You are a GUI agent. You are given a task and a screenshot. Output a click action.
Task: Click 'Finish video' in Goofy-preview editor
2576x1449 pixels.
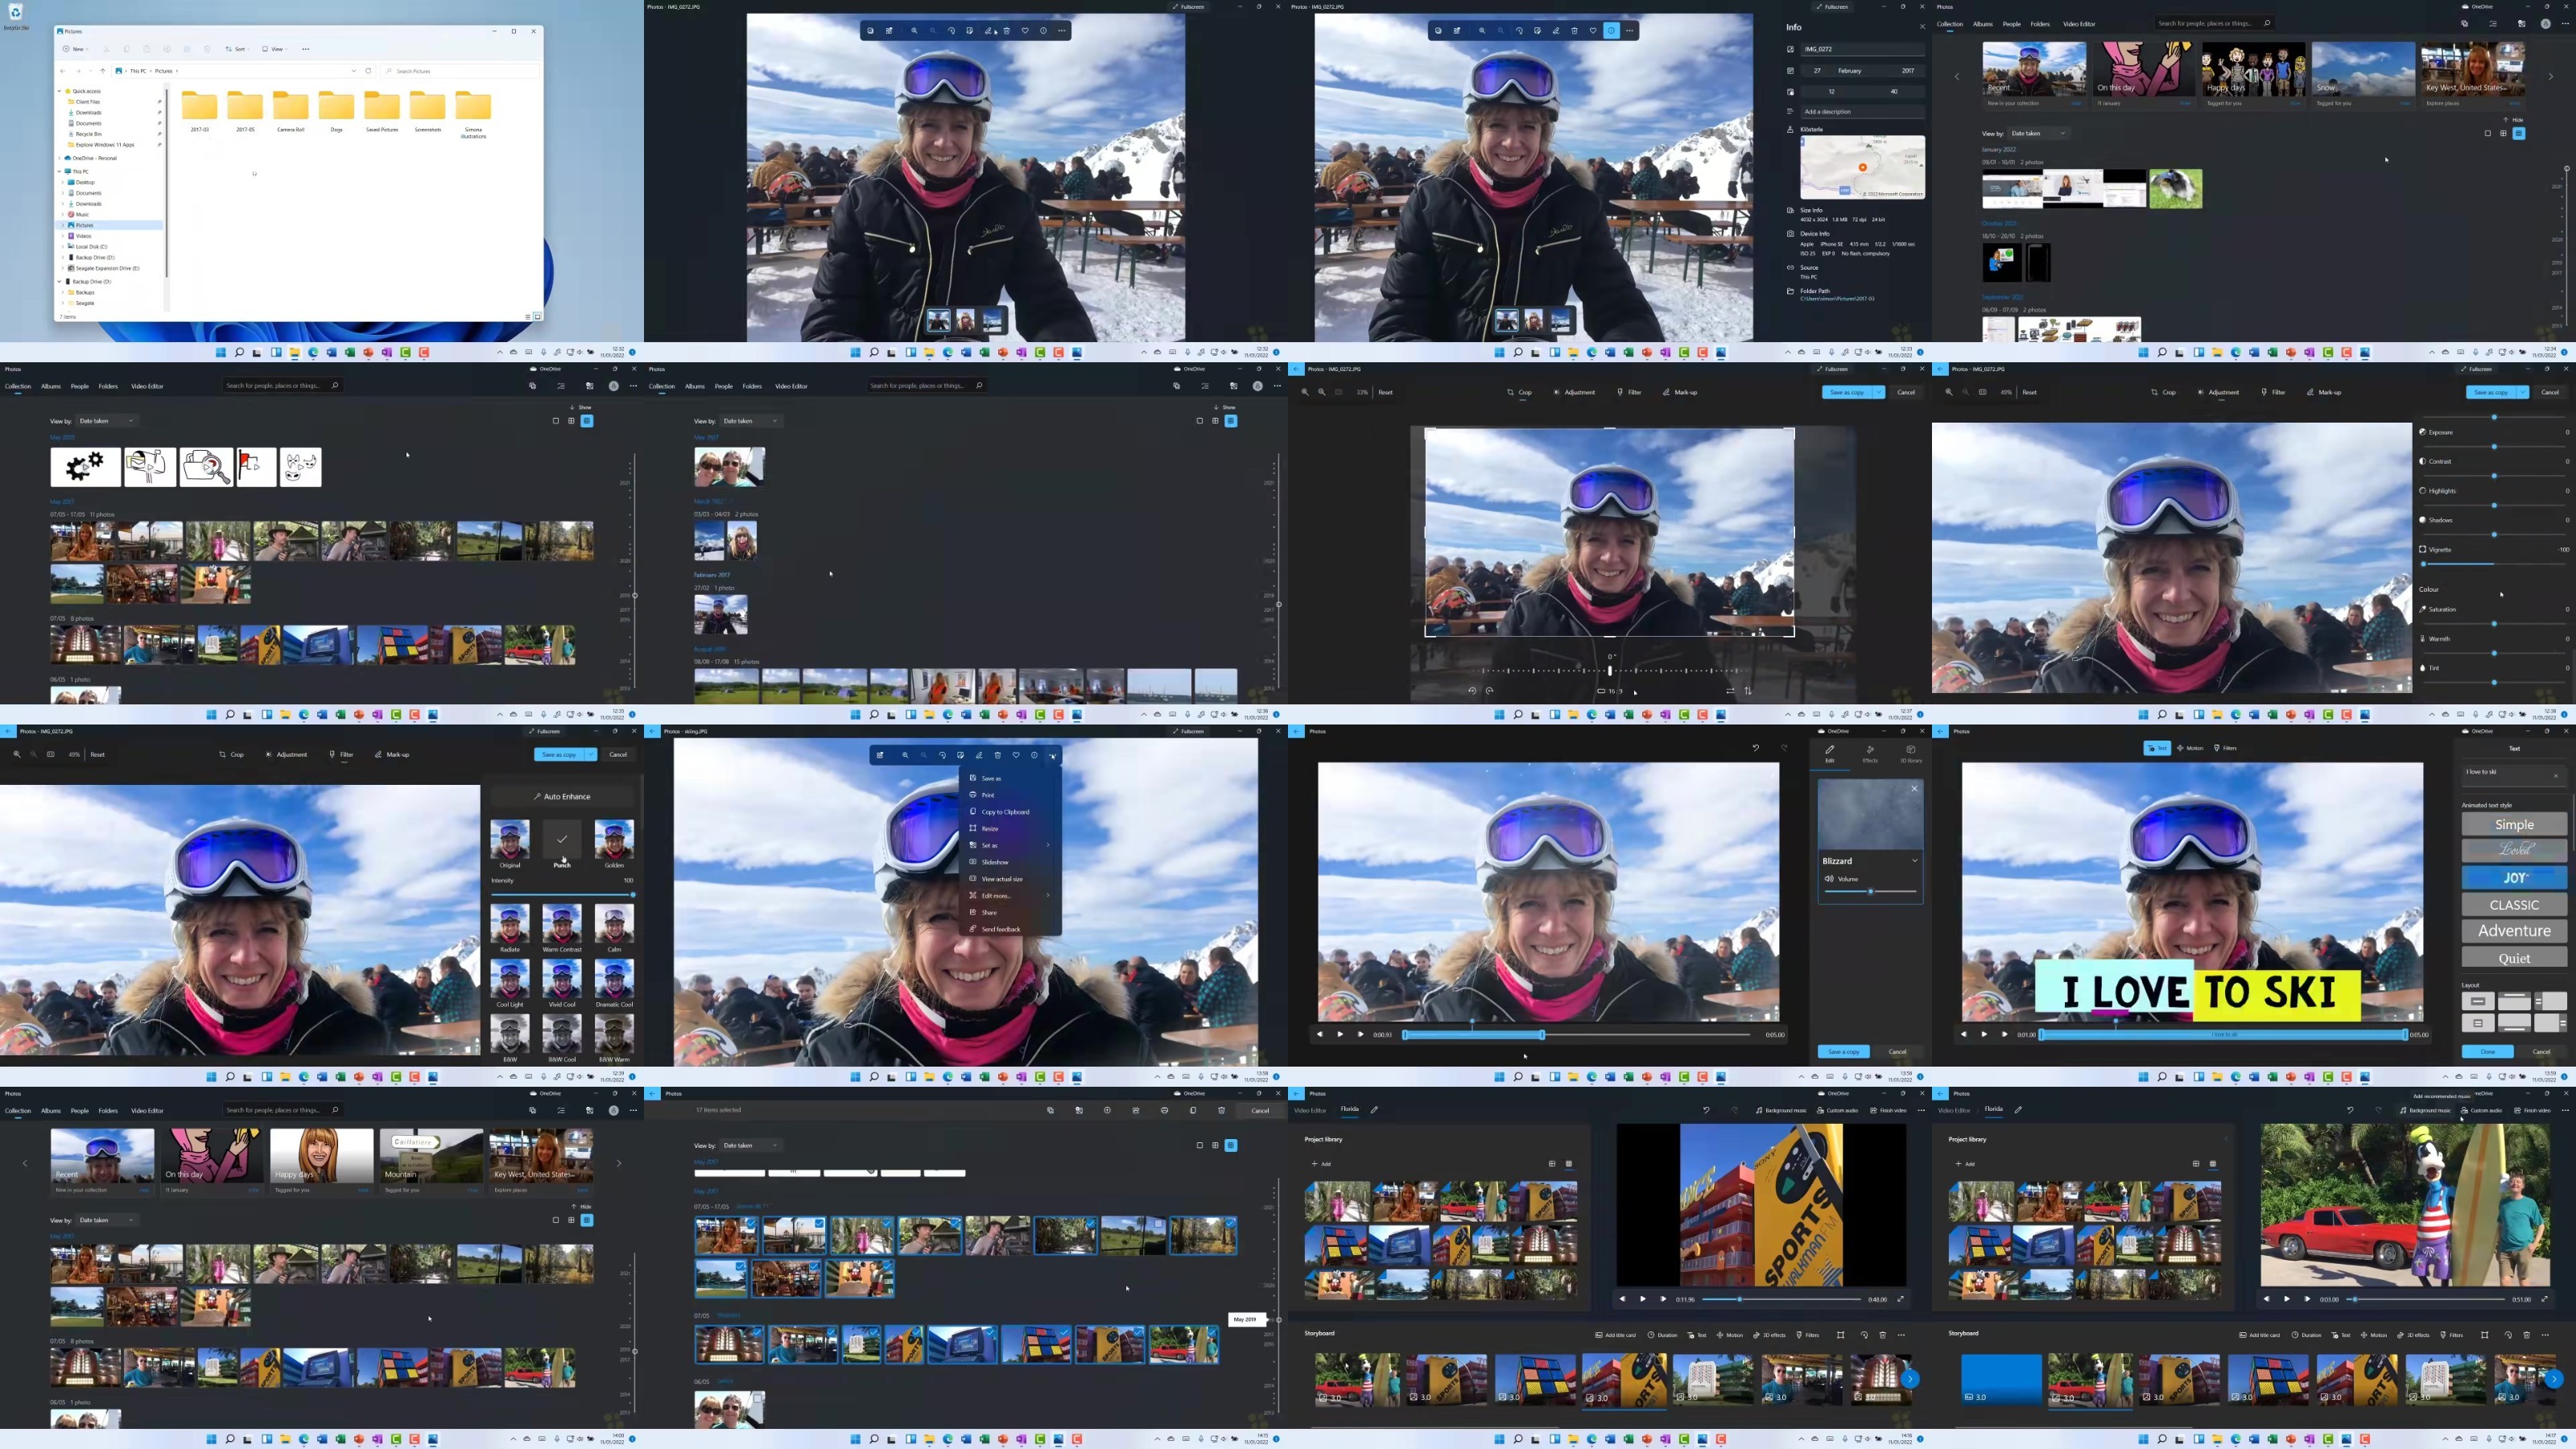coord(2533,1110)
